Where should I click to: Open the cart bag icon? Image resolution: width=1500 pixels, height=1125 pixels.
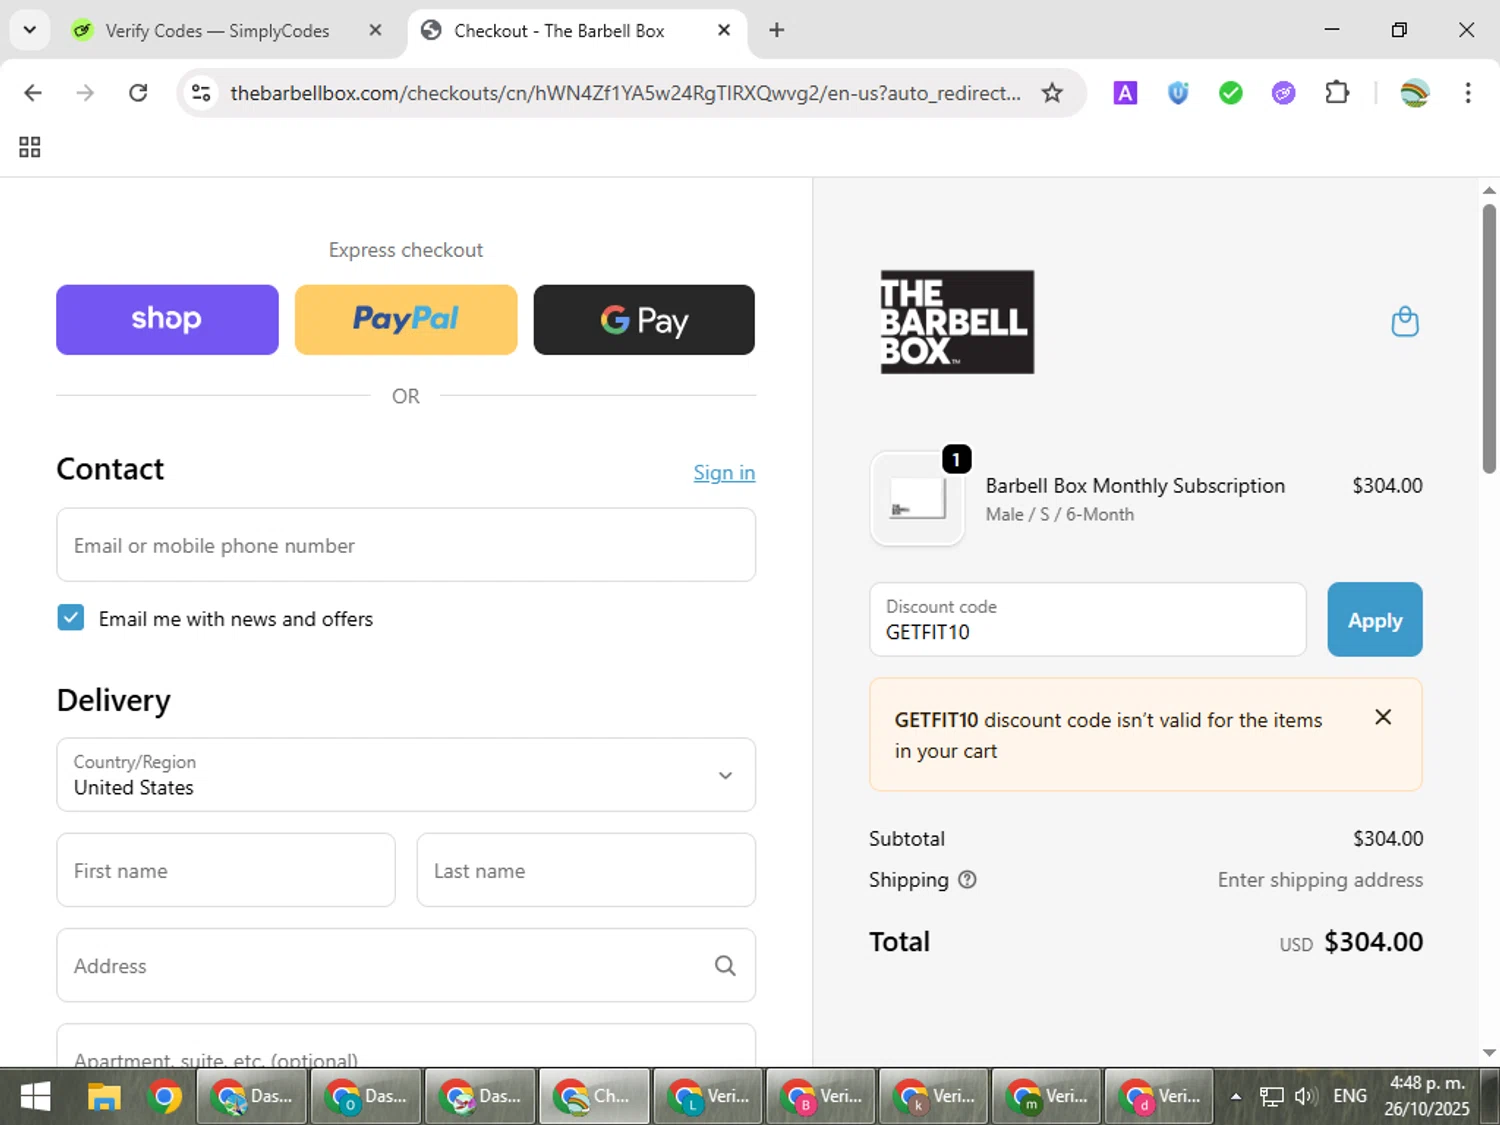1405,322
